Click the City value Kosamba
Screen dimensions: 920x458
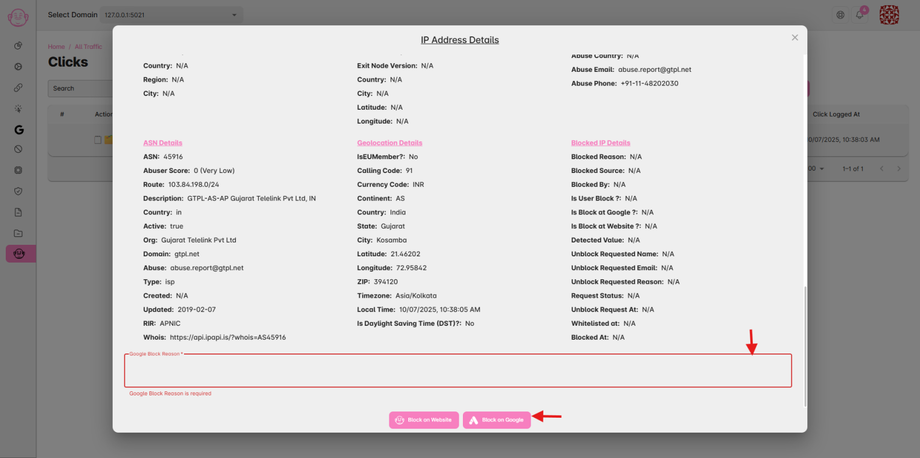point(392,240)
